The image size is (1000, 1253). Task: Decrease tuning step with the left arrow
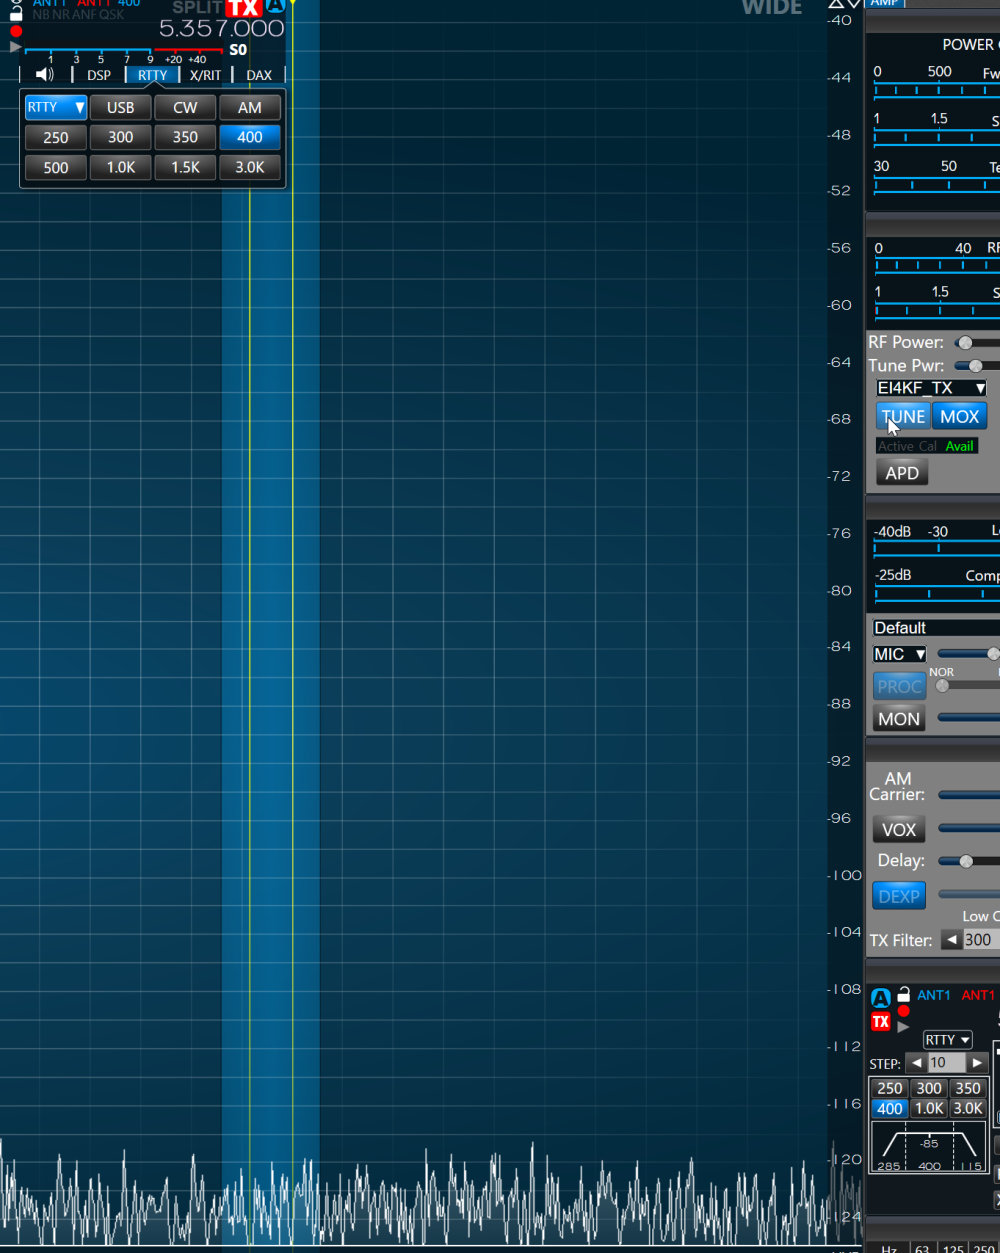pyautogui.click(x=916, y=1063)
